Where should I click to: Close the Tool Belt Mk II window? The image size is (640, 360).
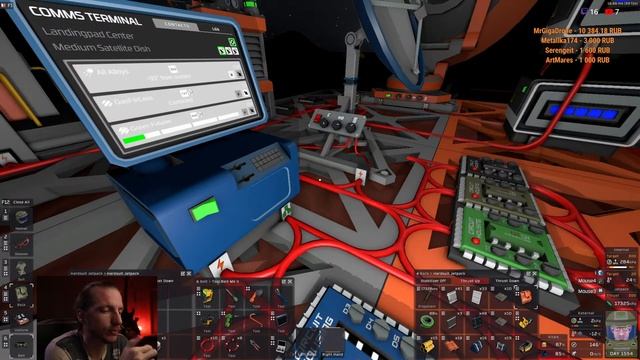(290, 282)
